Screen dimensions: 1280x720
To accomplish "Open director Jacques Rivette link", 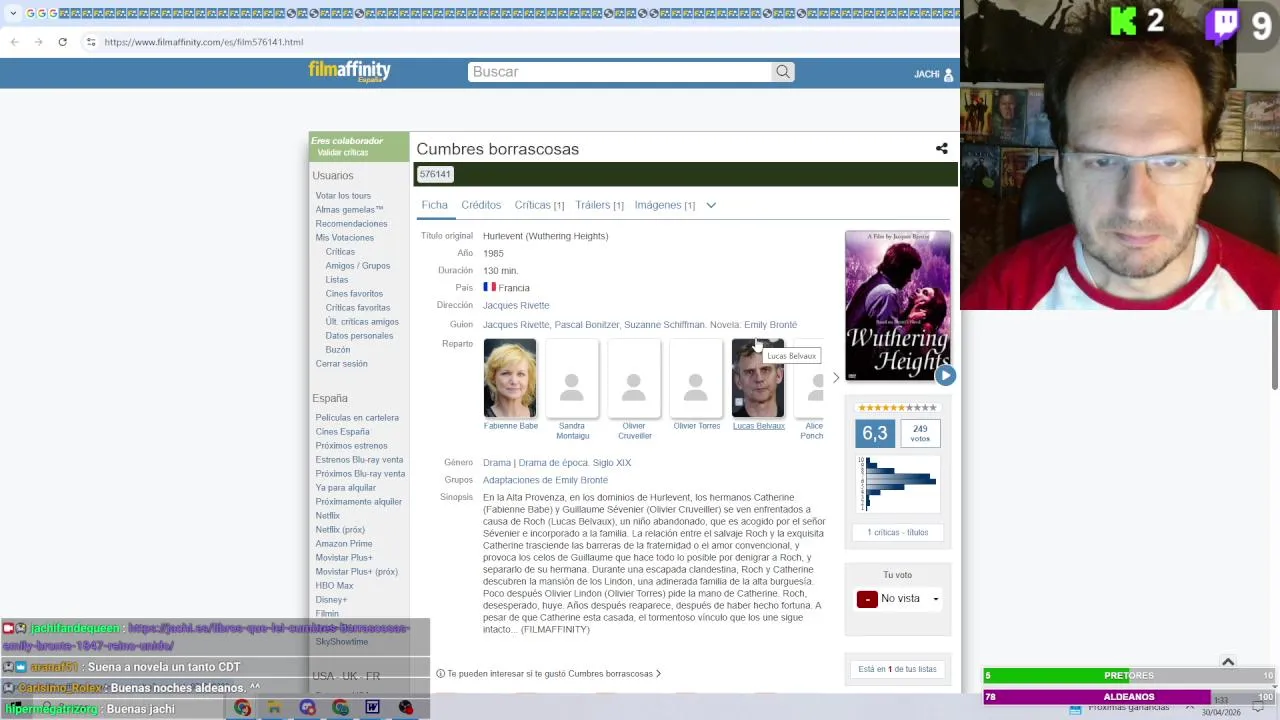I will tap(516, 305).
